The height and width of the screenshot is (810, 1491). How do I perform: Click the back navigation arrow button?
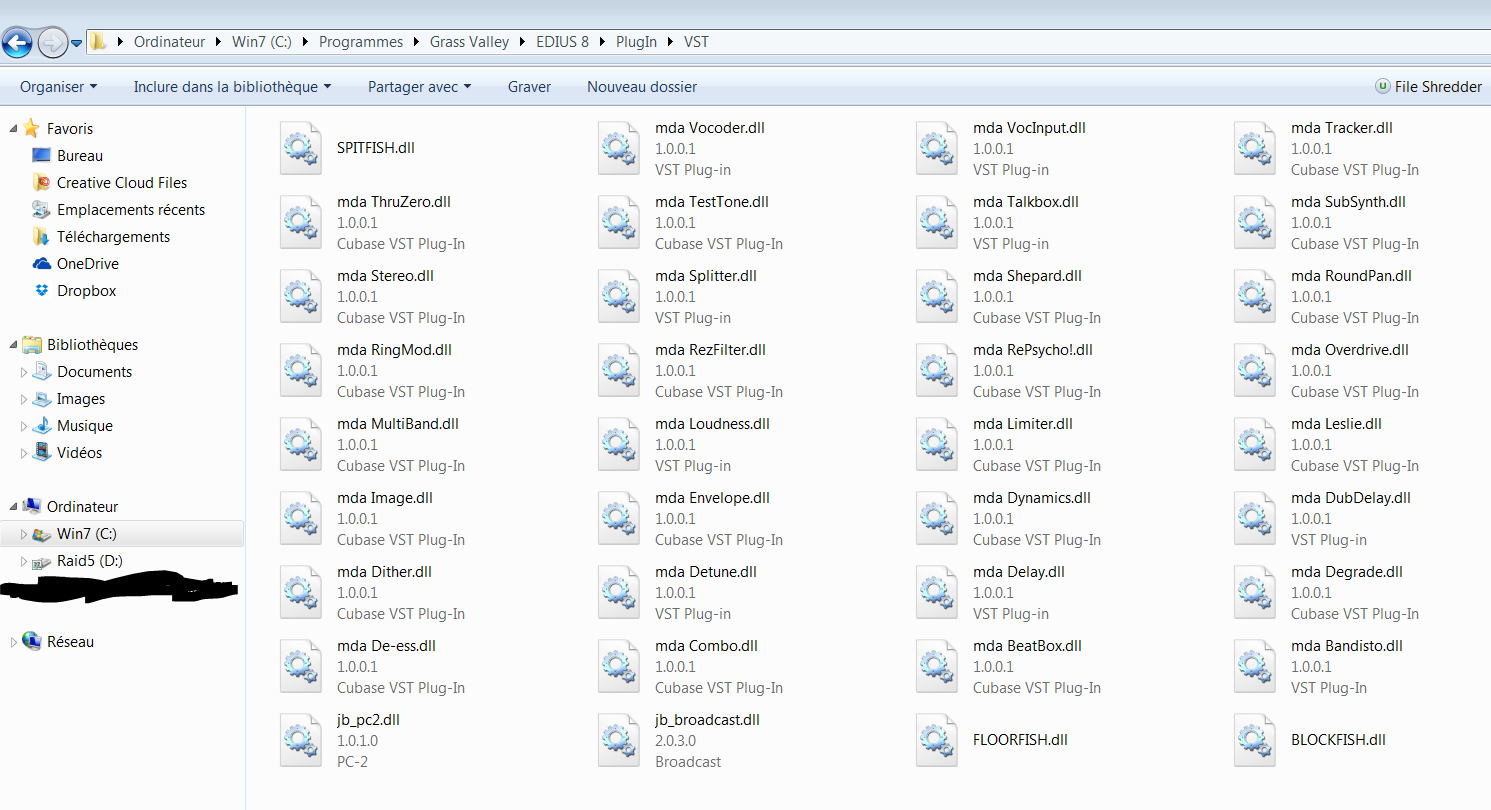click(x=17, y=42)
